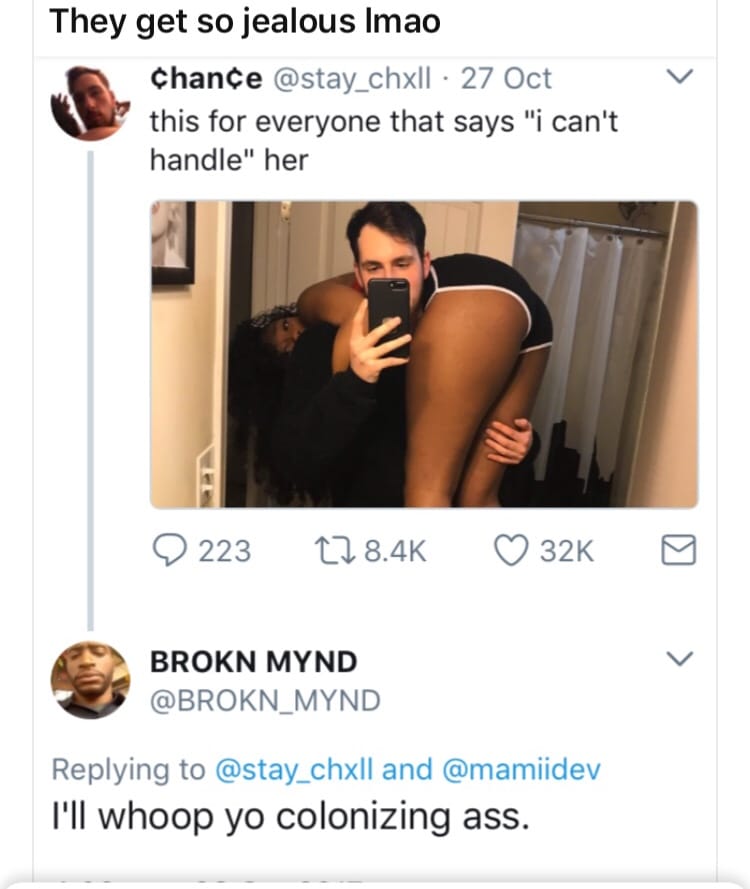Retweet the tweet using the retweet icon
Viewport: 750px width, 889px height.
(x=328, y=550)
